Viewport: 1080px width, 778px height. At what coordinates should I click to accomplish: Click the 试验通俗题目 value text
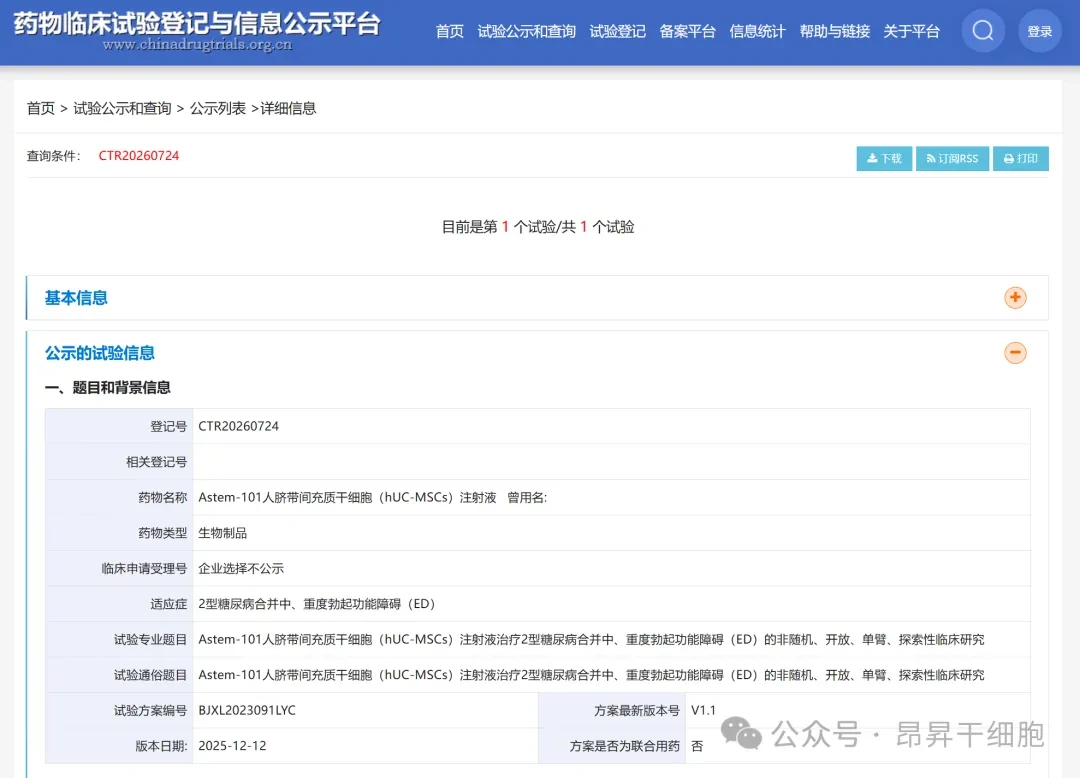pyautogui.click(x=591, y=675)
